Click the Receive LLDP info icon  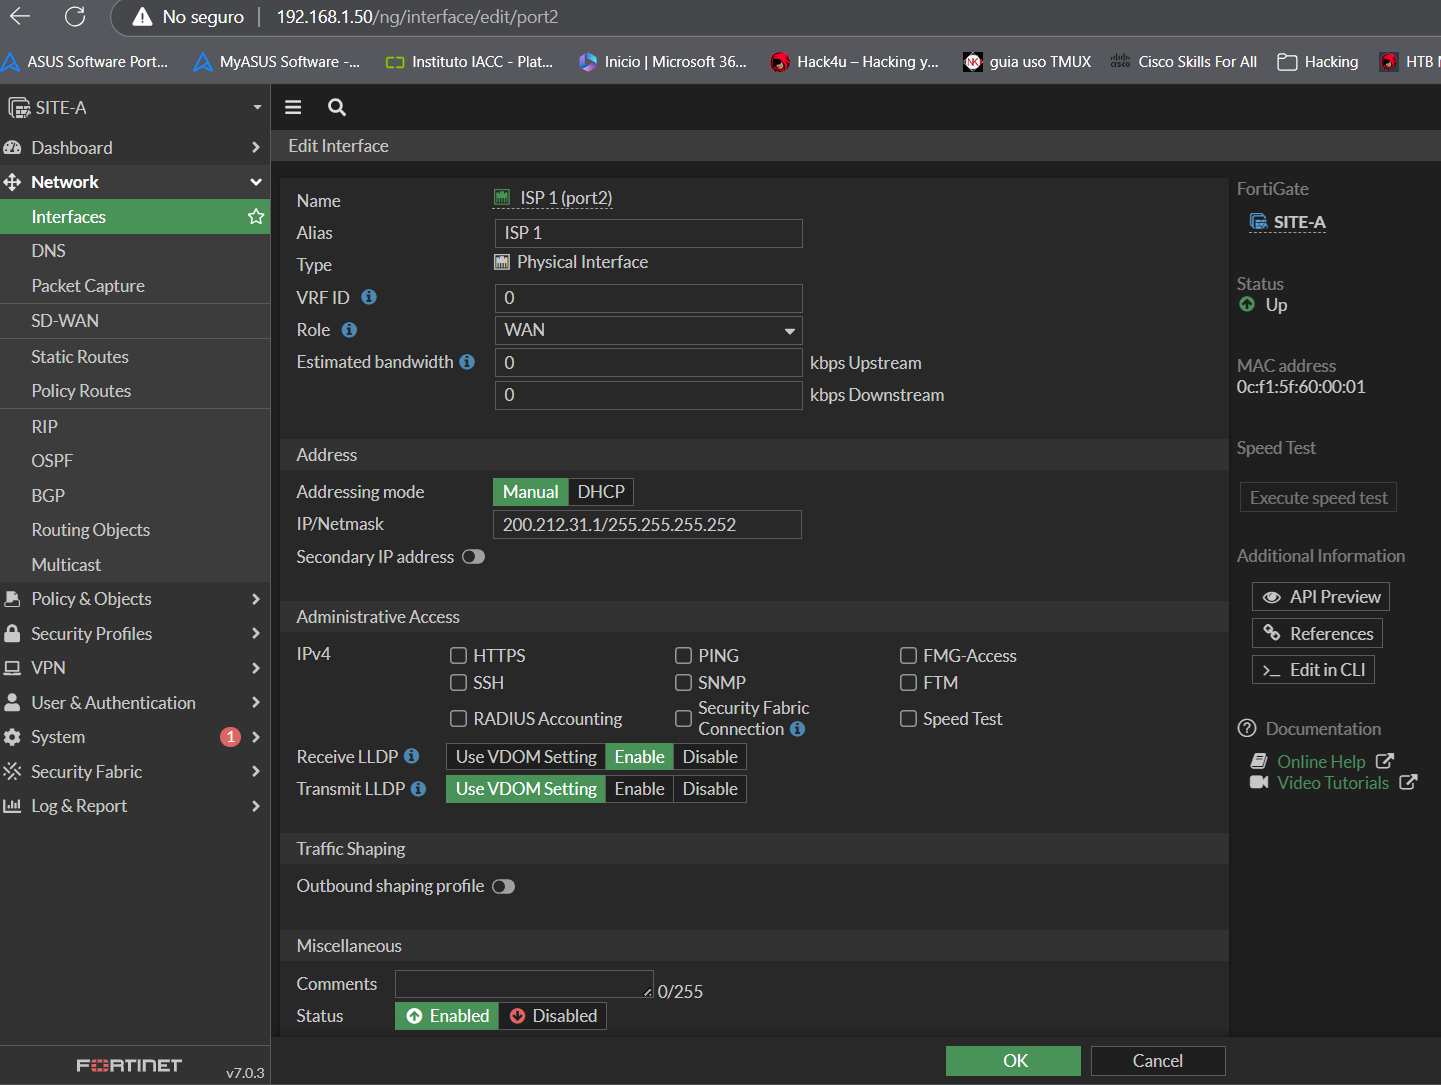(411, 757)
